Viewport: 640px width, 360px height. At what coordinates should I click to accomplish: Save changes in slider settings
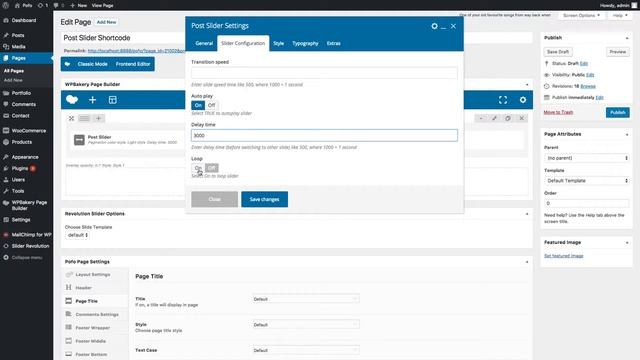click(264, 199)
